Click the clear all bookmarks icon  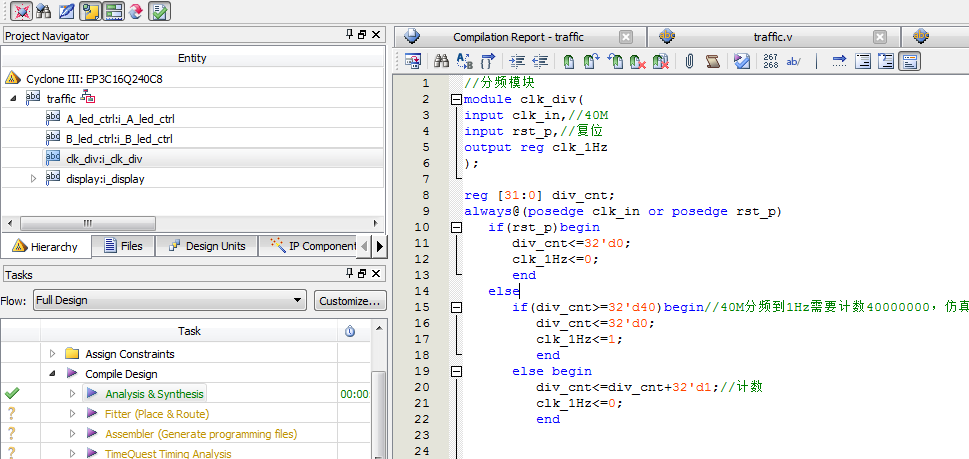click(660, 62)
